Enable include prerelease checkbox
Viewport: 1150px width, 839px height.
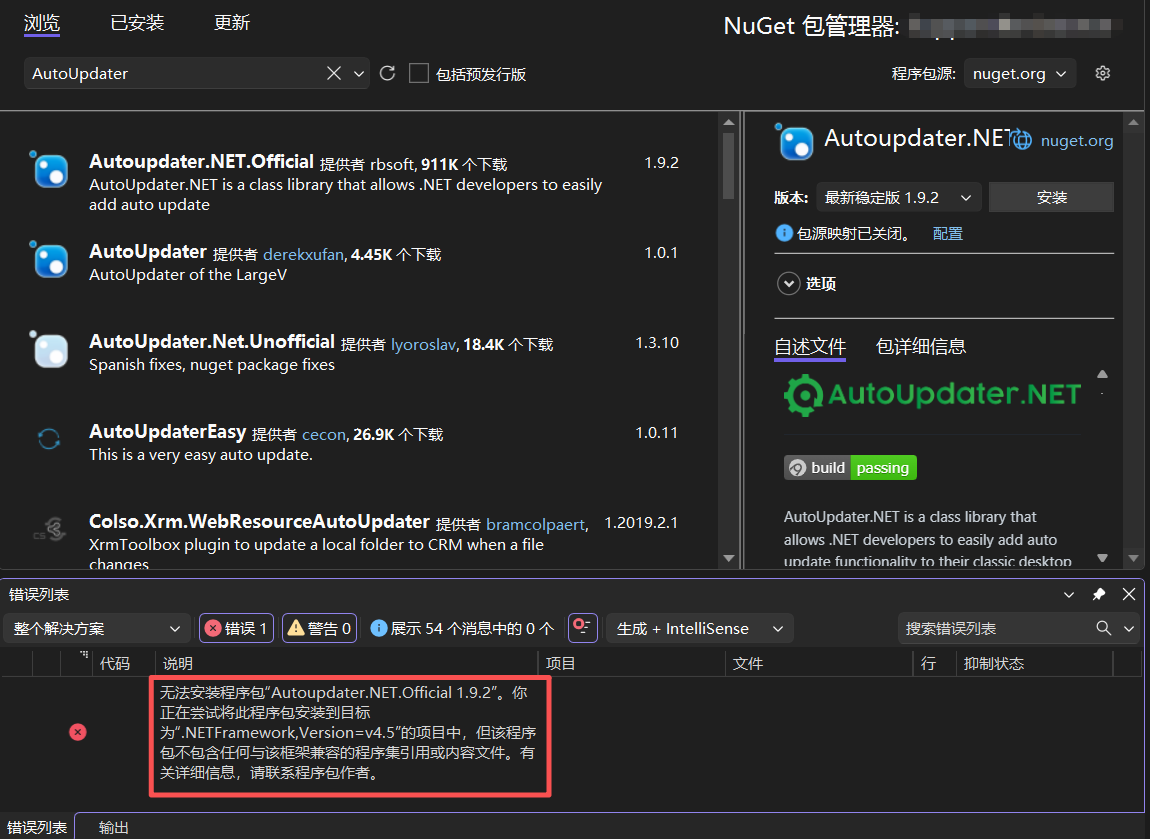(x=419, y=73)
